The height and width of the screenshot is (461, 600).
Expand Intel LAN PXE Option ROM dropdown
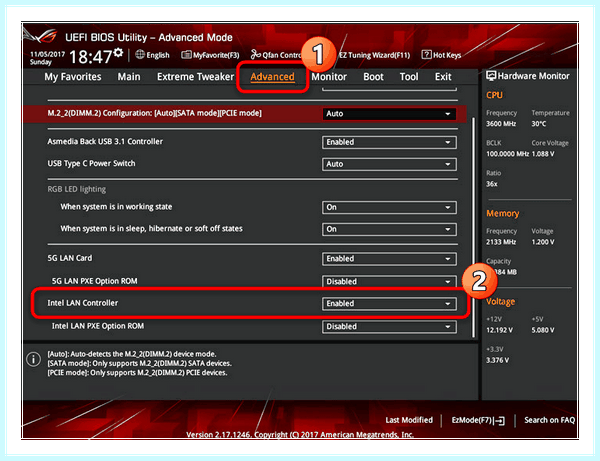pos(389,327)
